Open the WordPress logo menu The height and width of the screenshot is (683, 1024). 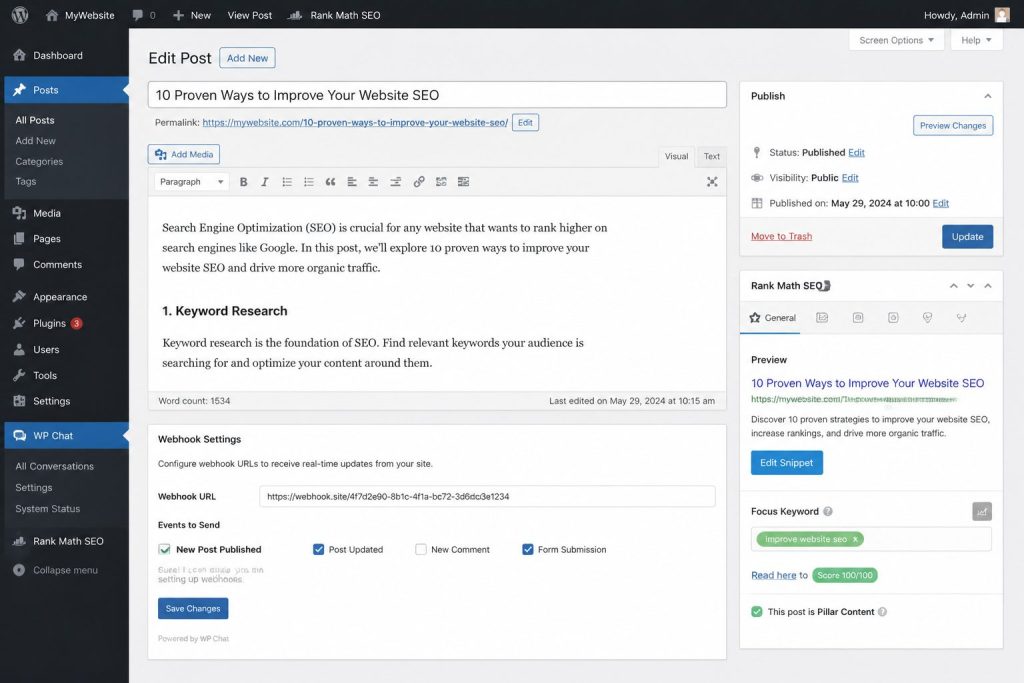click(x=20, y=15)
